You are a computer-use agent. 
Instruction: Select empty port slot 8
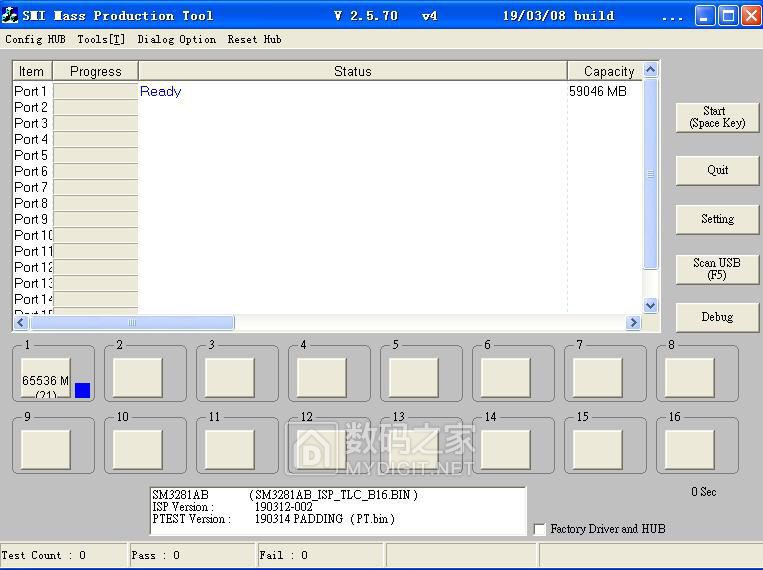tap(690, 378)
